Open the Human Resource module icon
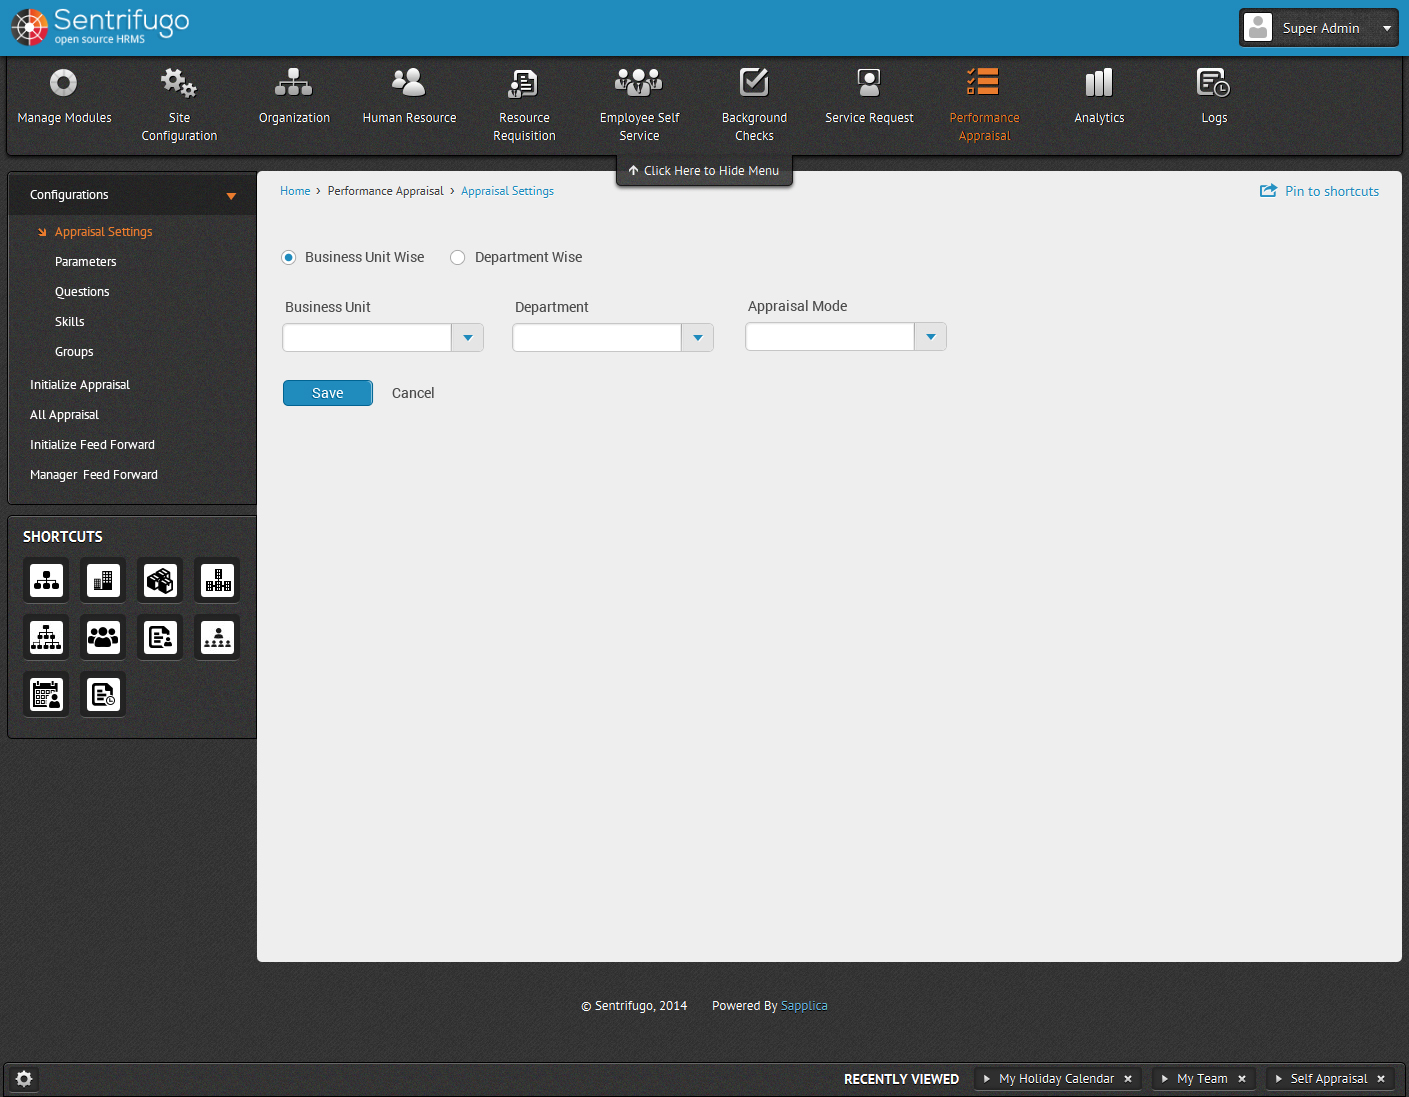 pos(408,83)
